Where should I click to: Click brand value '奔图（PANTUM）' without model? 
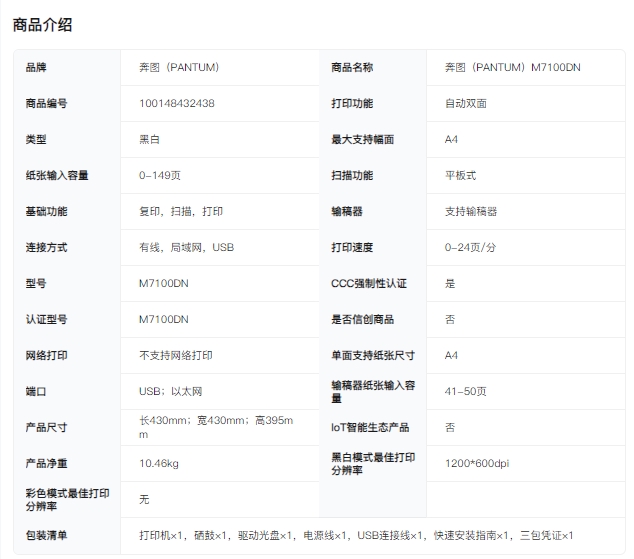[179, 67]
